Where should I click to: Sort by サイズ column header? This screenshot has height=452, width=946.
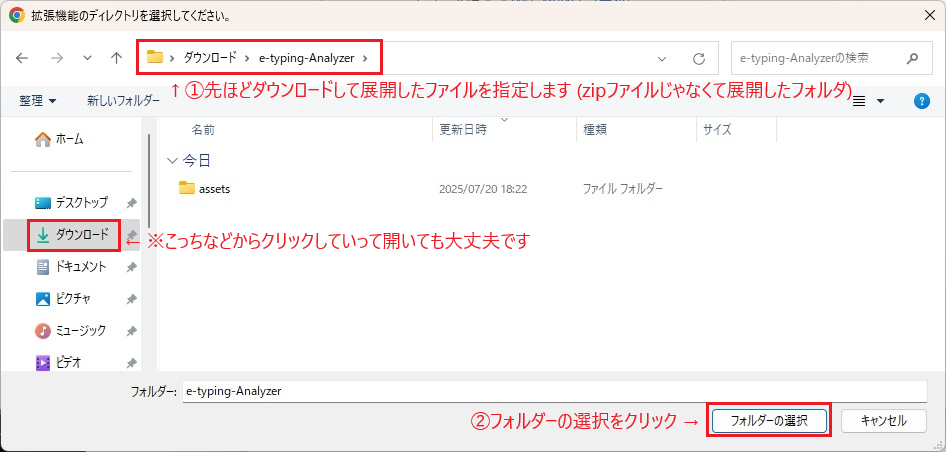click(x=717, y=129)
